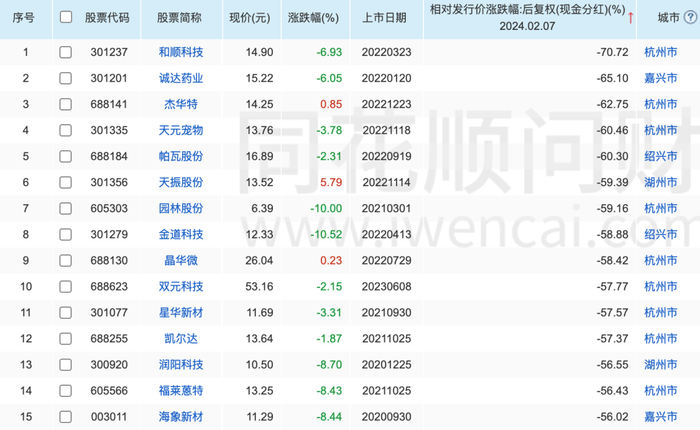This screenshot has width=700, height=430.
Task: Sort by the 上市日期 column header
Action: point(384,18)
